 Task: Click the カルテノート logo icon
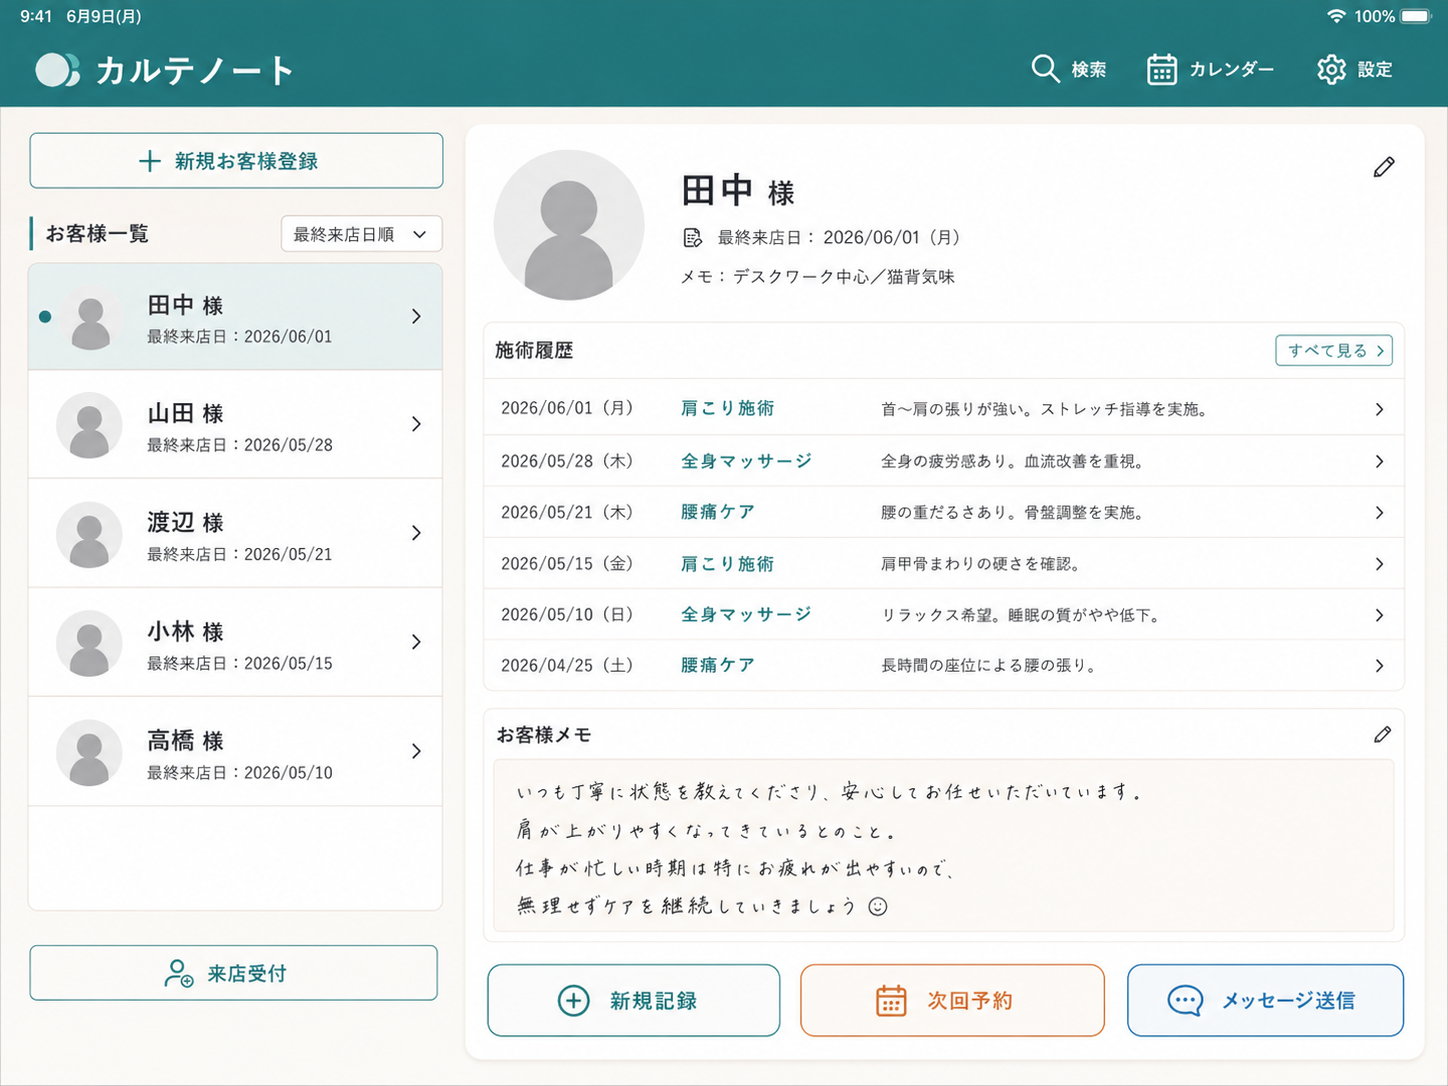pyautogui.click(x=57, y=70)
